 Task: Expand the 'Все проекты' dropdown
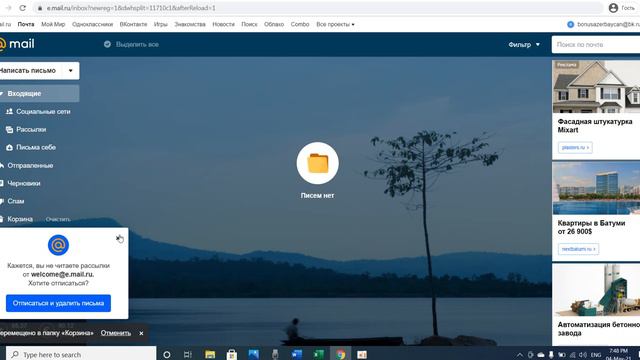tap(335, 24)
